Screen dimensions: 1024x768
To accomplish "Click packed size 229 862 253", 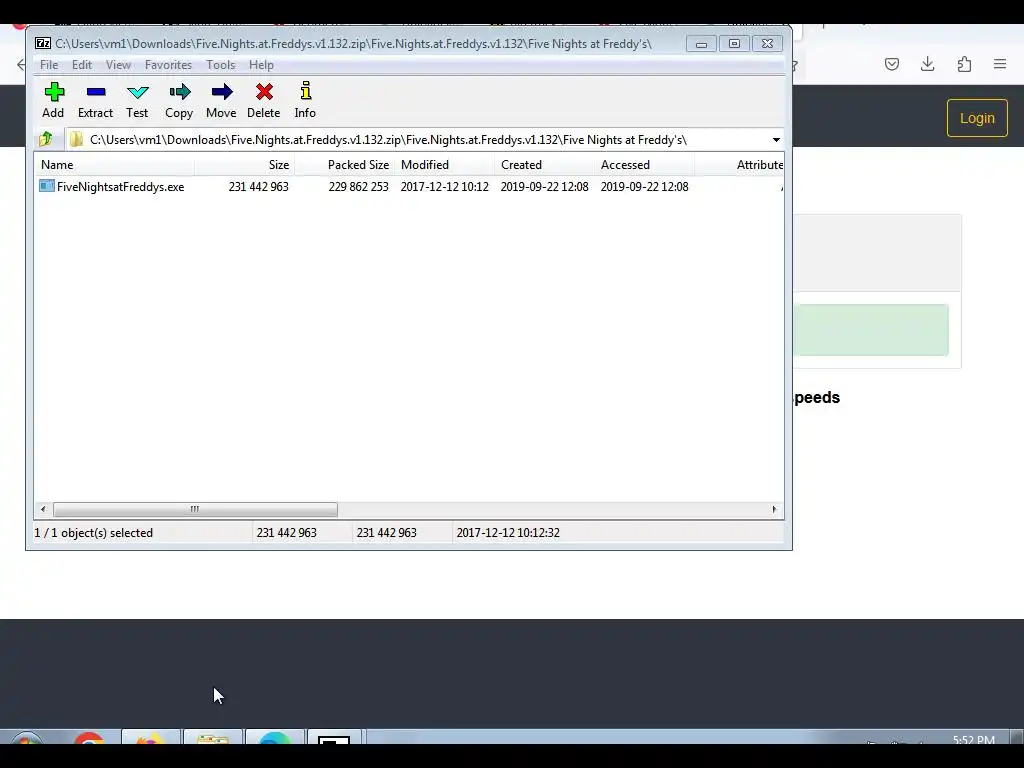I will [359, 187].
